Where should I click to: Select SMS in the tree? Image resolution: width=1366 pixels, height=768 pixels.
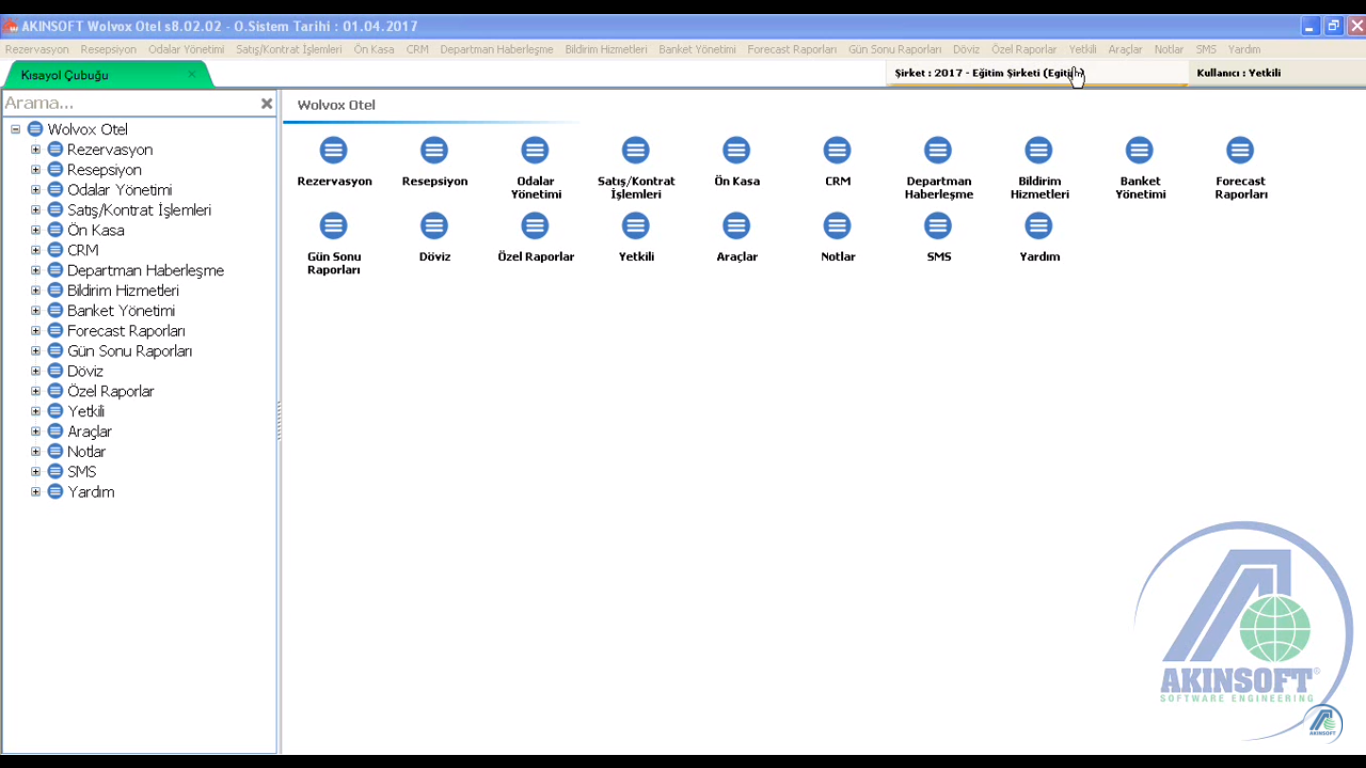coord(82,471)
